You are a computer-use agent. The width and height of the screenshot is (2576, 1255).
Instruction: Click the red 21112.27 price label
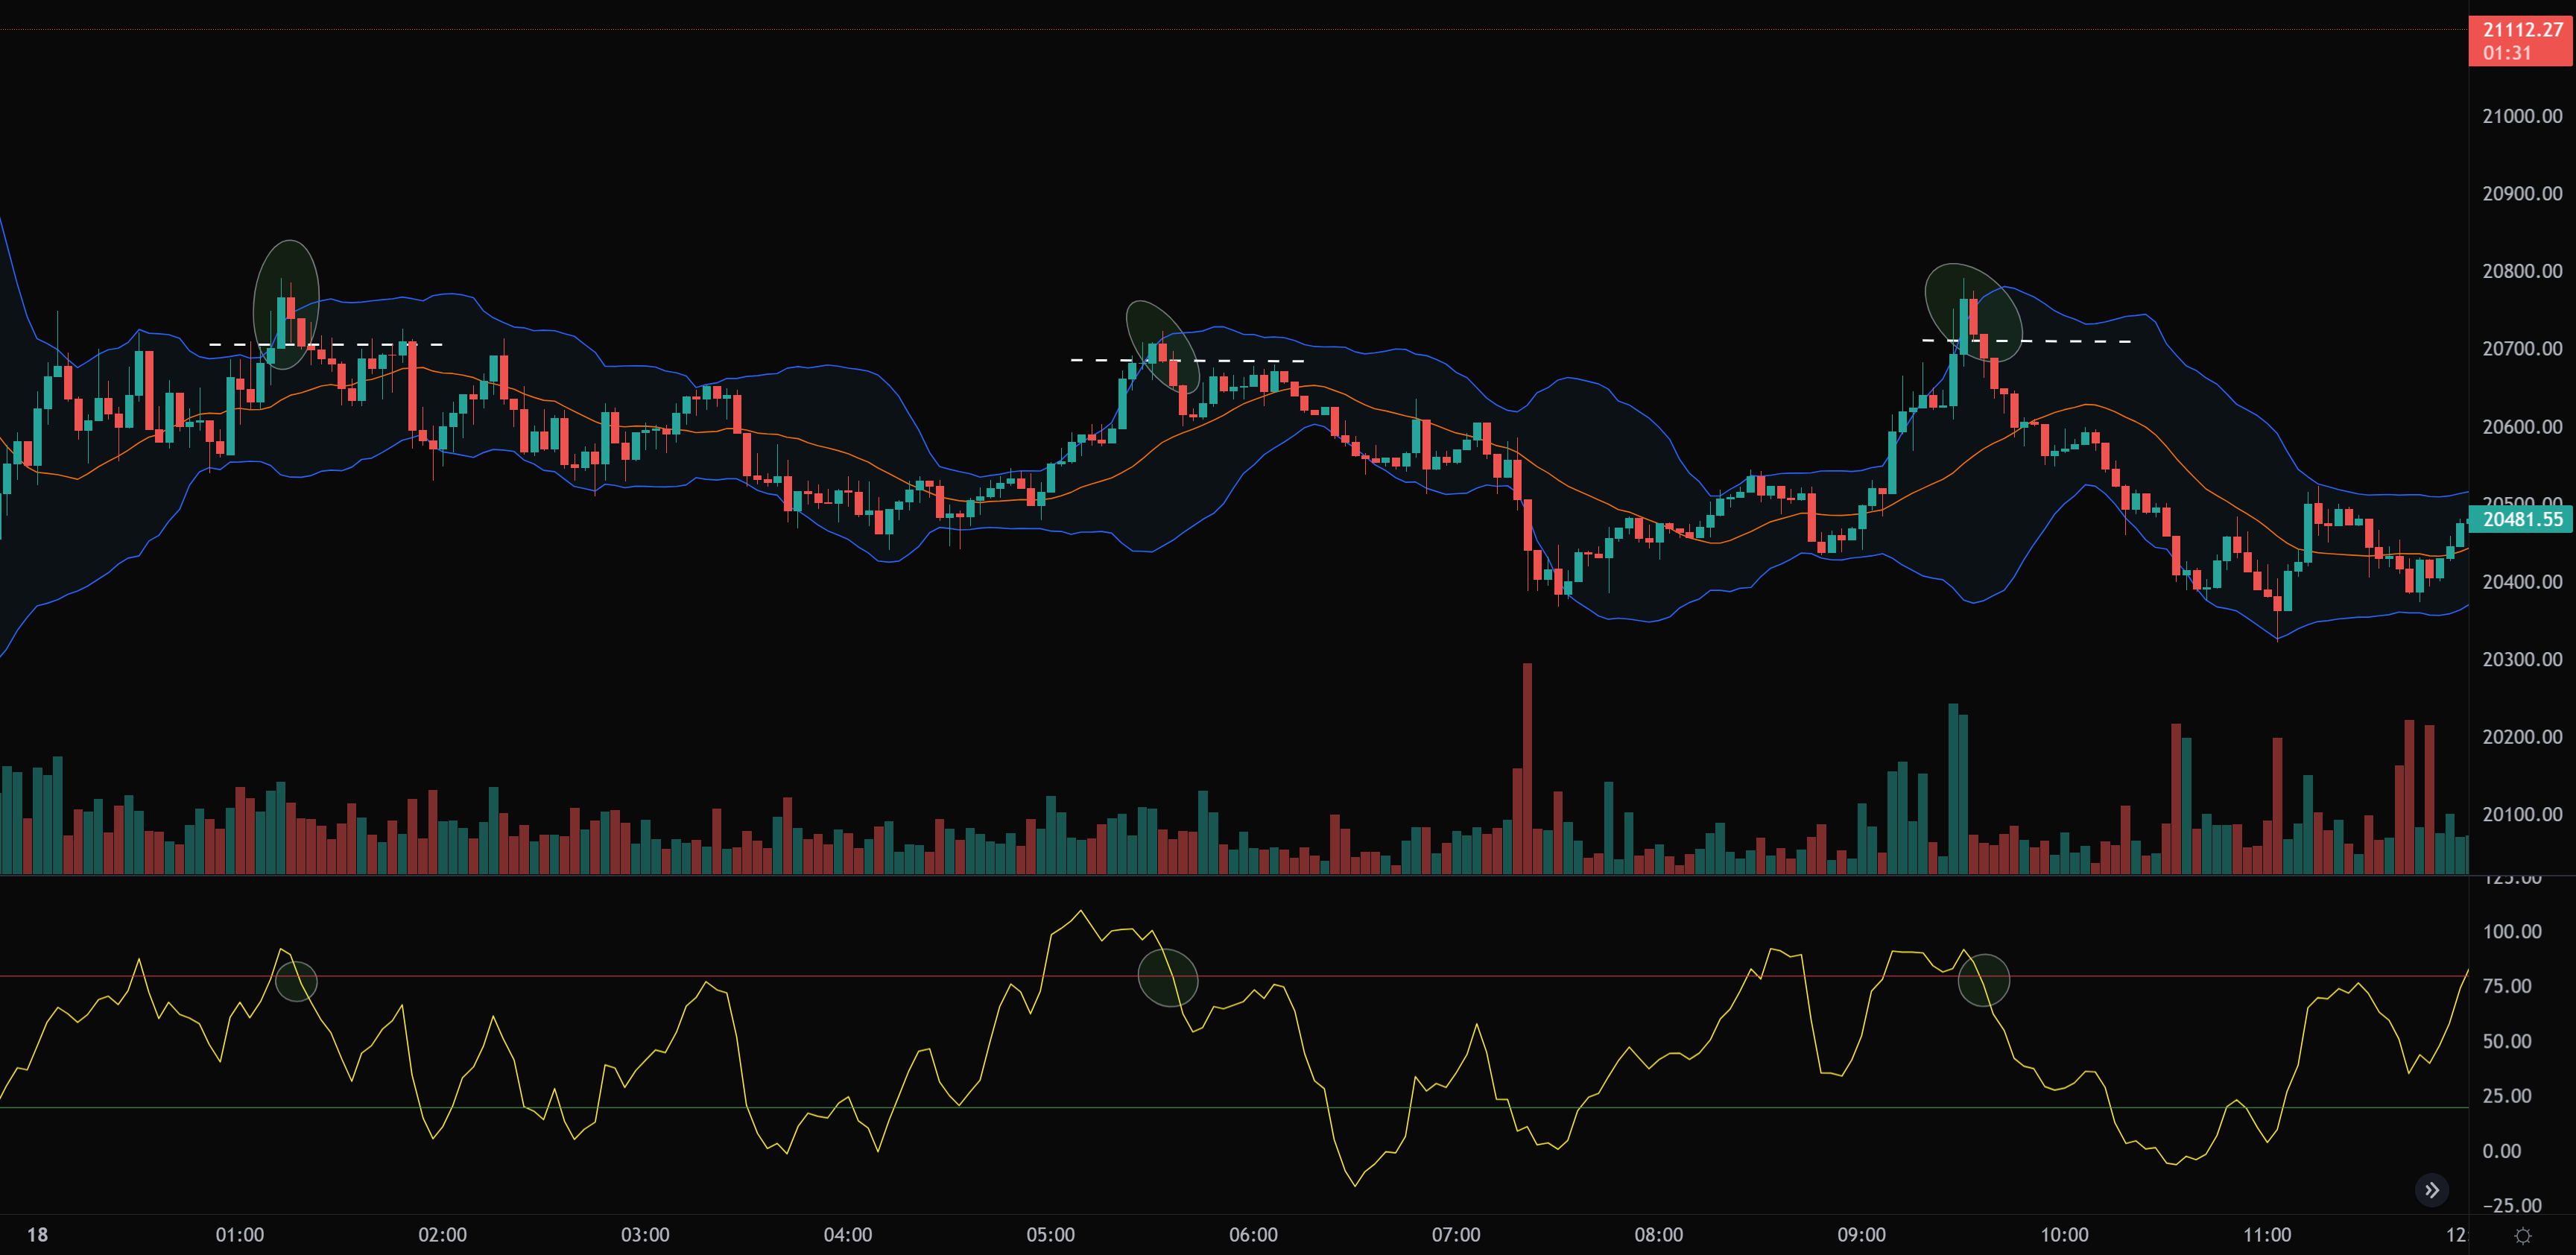point(2522,41)
